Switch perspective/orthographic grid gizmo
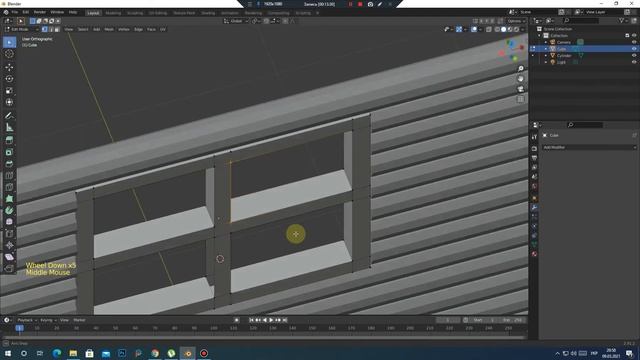Viewport: 640px width, 360px height. coord(520,99)
